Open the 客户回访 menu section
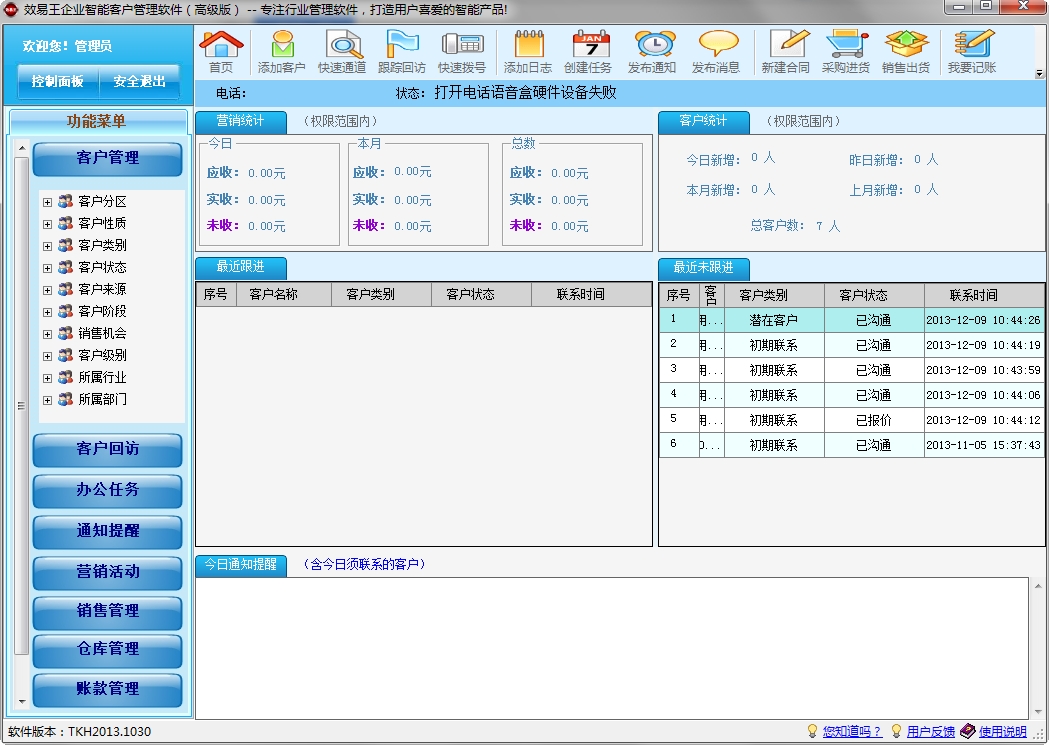1049x745 pixels. 108,450
